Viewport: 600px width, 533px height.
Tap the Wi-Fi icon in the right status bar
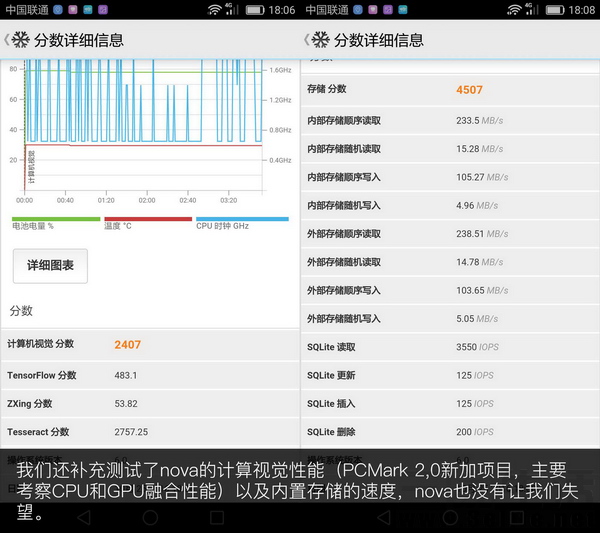pyautogui.click(x=514, y=10)
